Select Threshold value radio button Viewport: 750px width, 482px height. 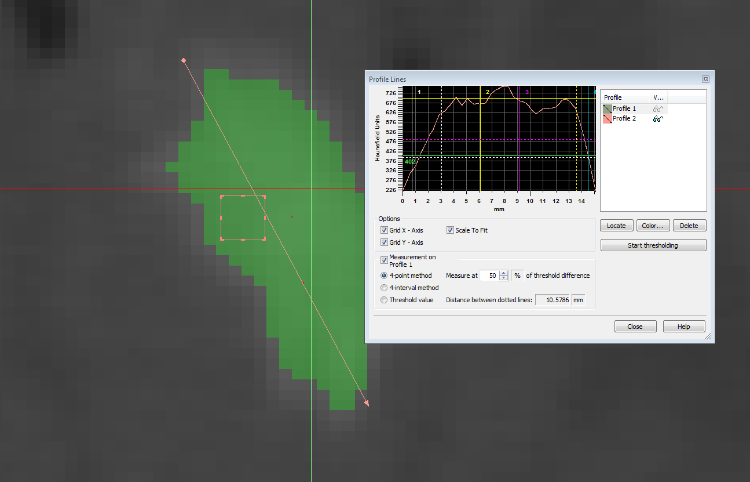coord(384,299)
